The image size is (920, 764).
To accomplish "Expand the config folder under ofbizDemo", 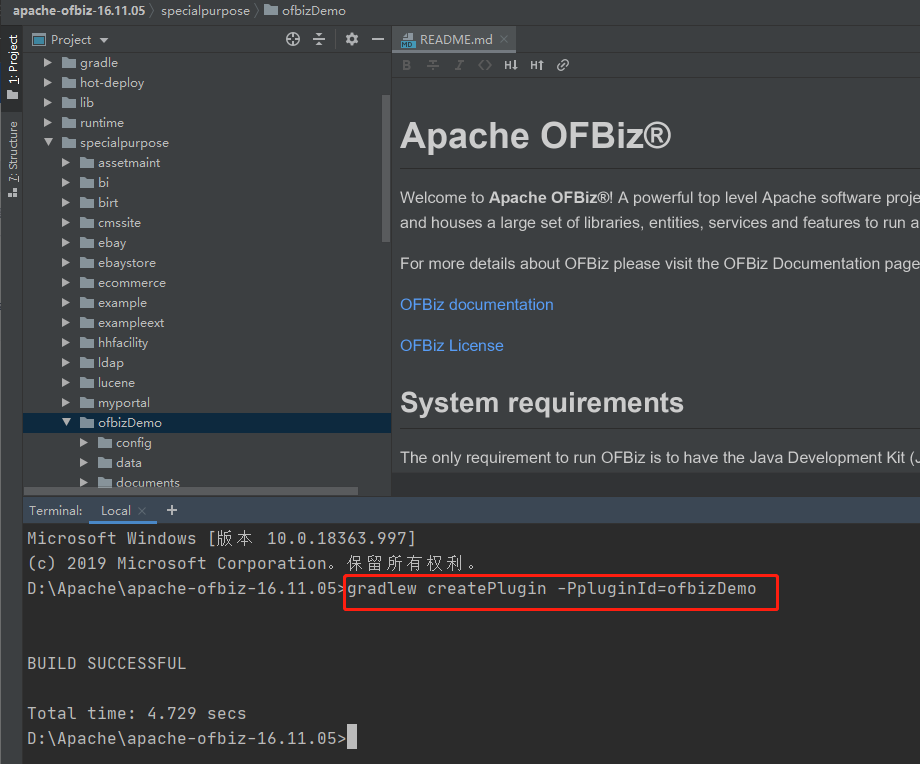I will pos(83,442).
